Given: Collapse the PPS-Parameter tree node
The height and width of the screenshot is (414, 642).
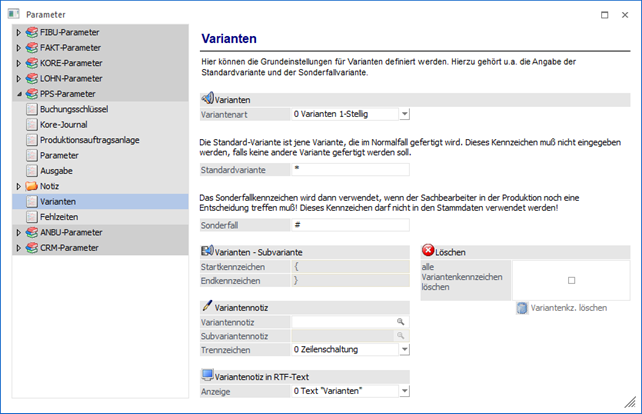Looking at the screenshot, I should (18, 93).
